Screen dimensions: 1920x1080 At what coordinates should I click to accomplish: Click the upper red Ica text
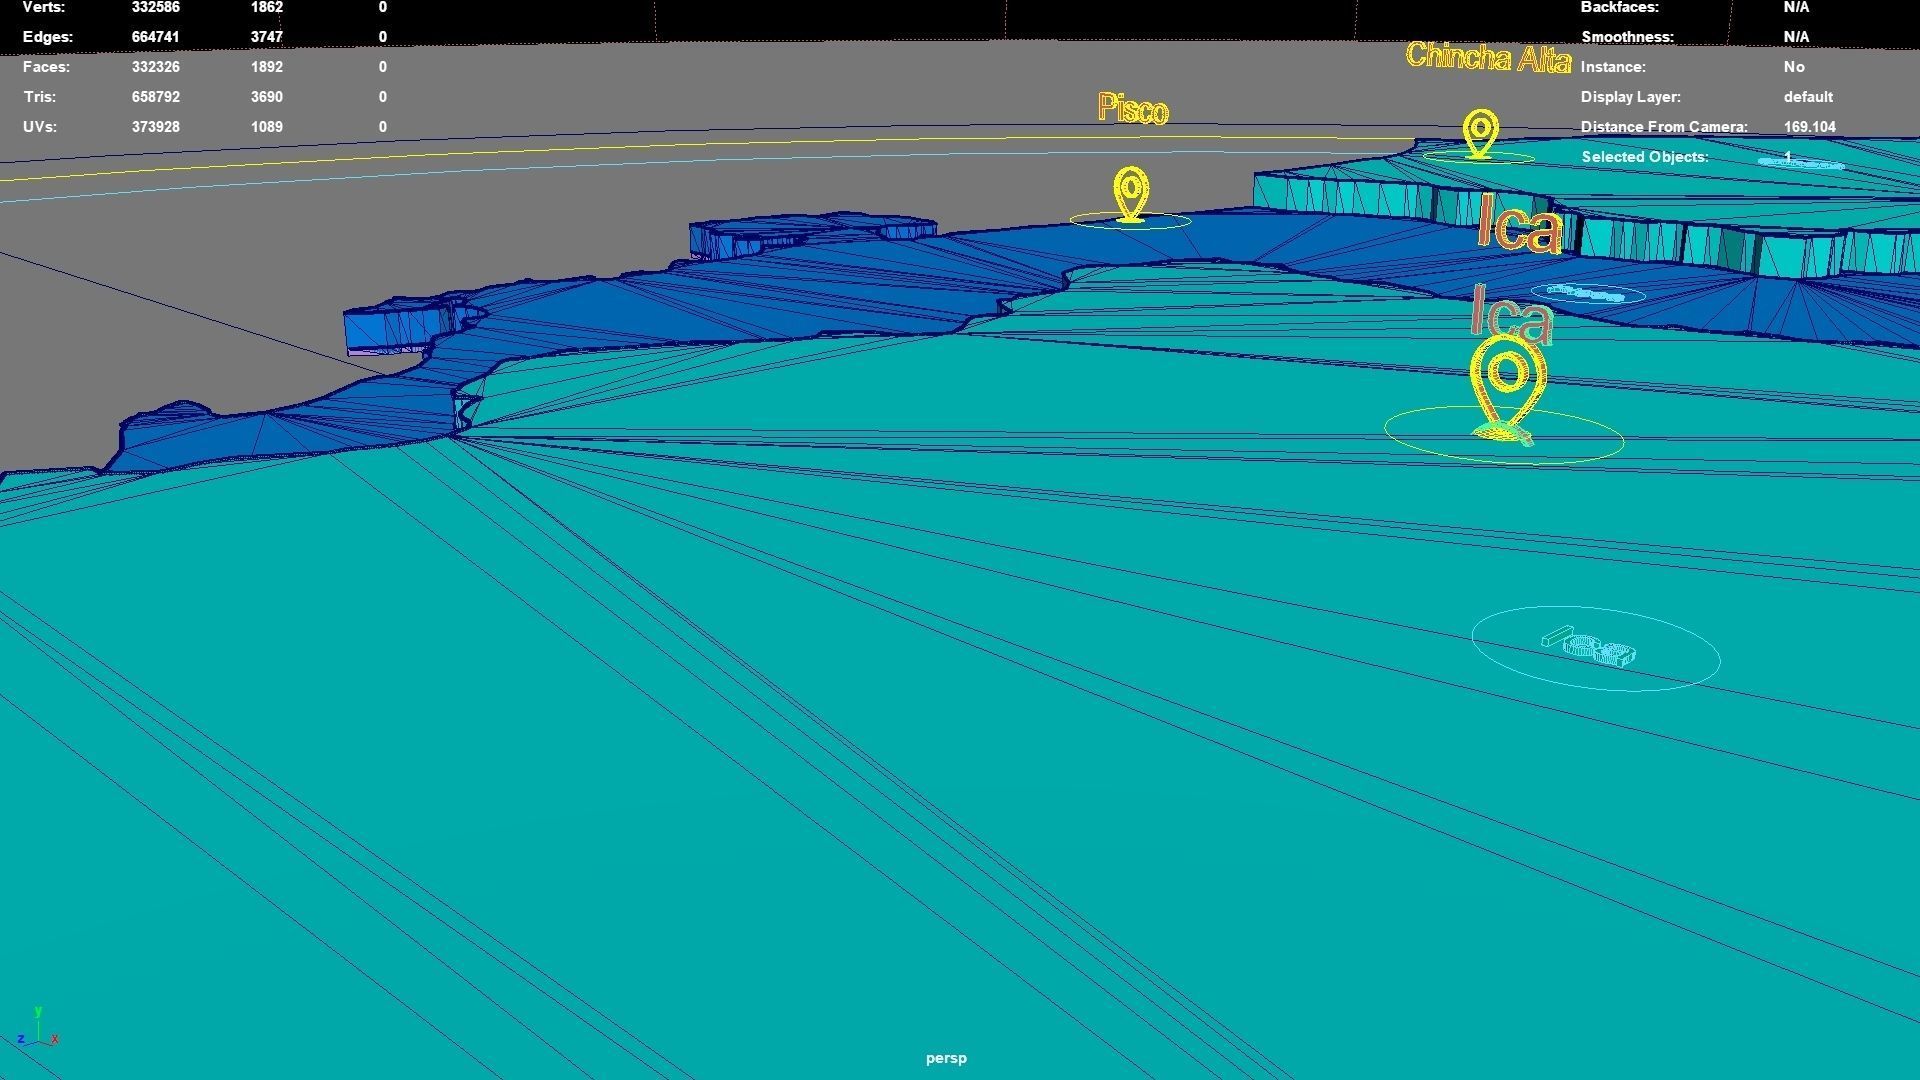point(1518,225)
